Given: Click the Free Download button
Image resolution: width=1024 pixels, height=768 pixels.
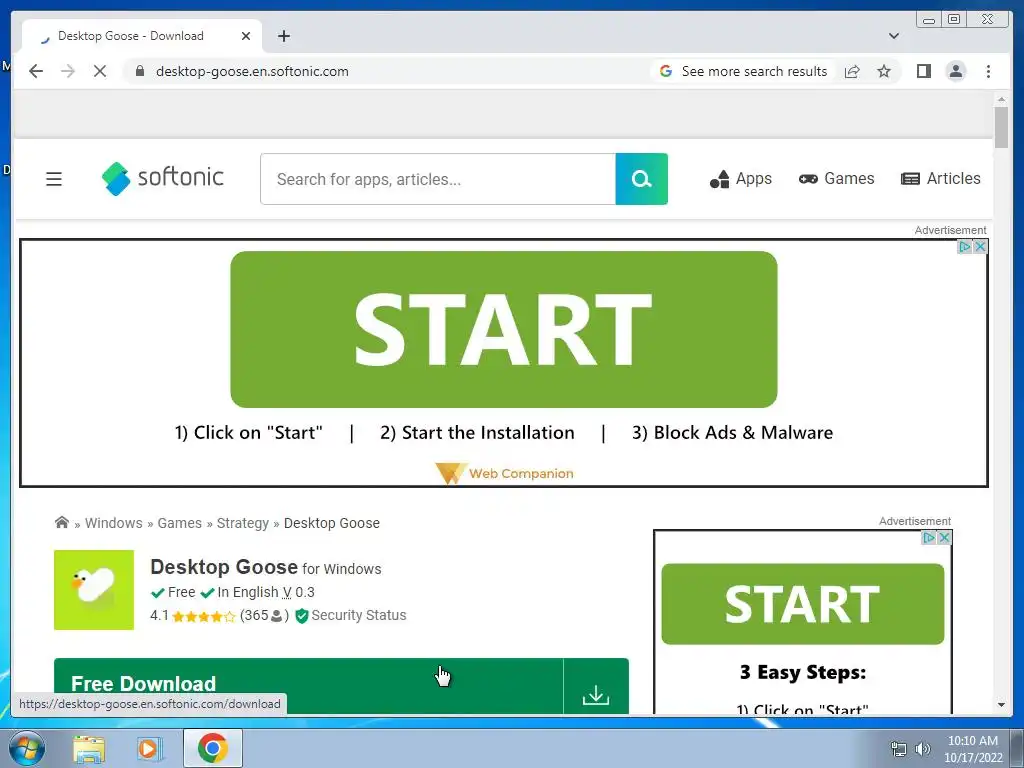Looking at the screenshot, I should pos(308,686).
